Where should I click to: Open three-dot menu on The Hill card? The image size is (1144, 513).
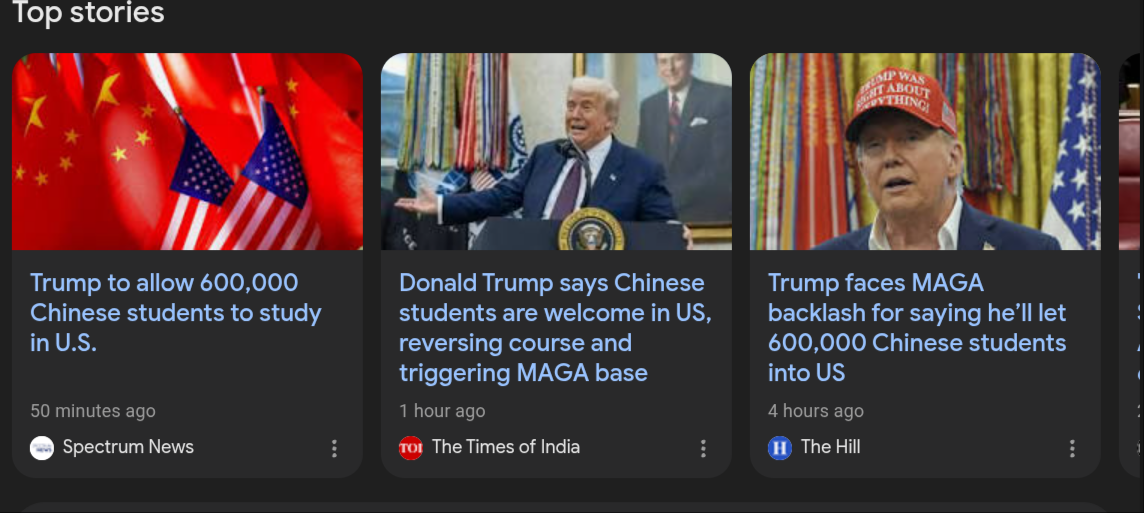(x=1072, y=448)
